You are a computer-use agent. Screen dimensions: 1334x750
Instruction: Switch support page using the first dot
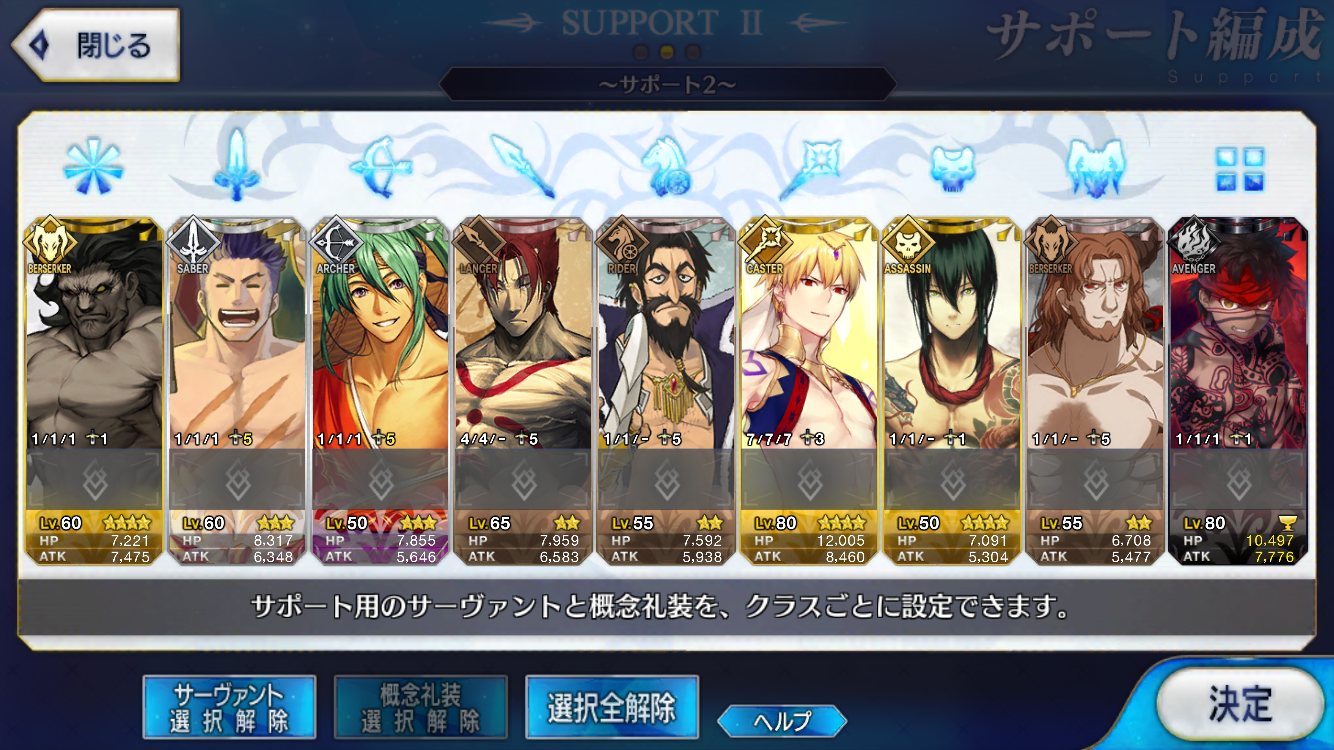pos(642,52)
